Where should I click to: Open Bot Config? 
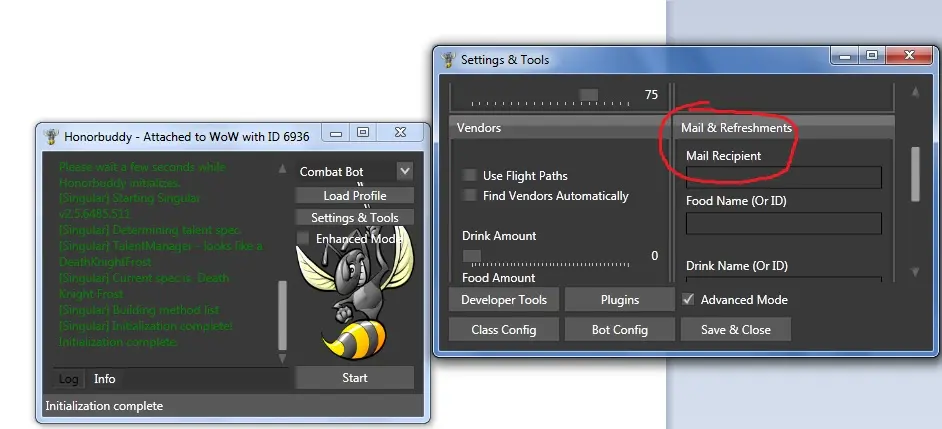pyautogui.click(x=619, y=329)
